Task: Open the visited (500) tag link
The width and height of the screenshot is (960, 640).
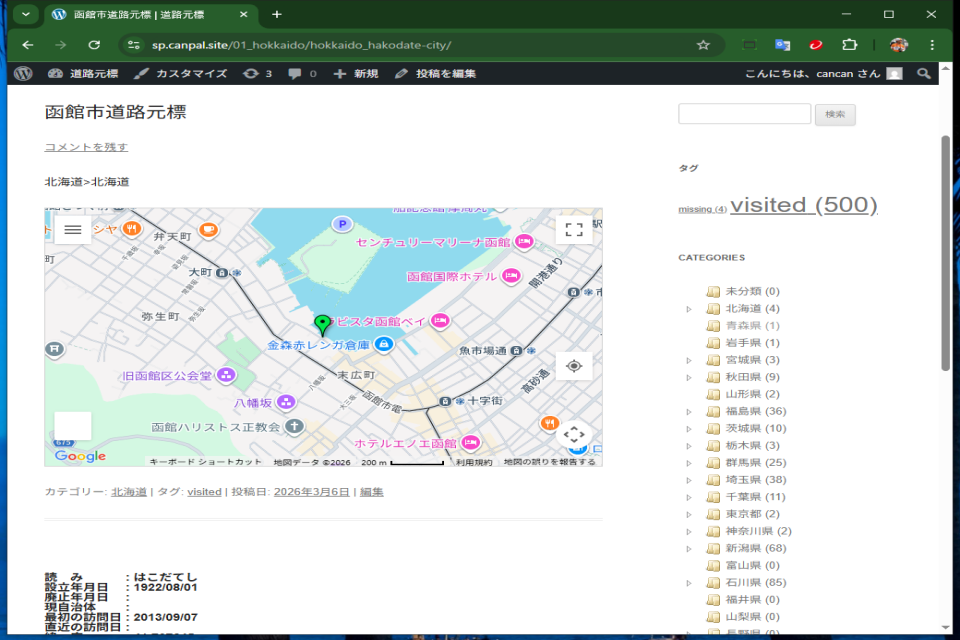Action: click(804, 205)
